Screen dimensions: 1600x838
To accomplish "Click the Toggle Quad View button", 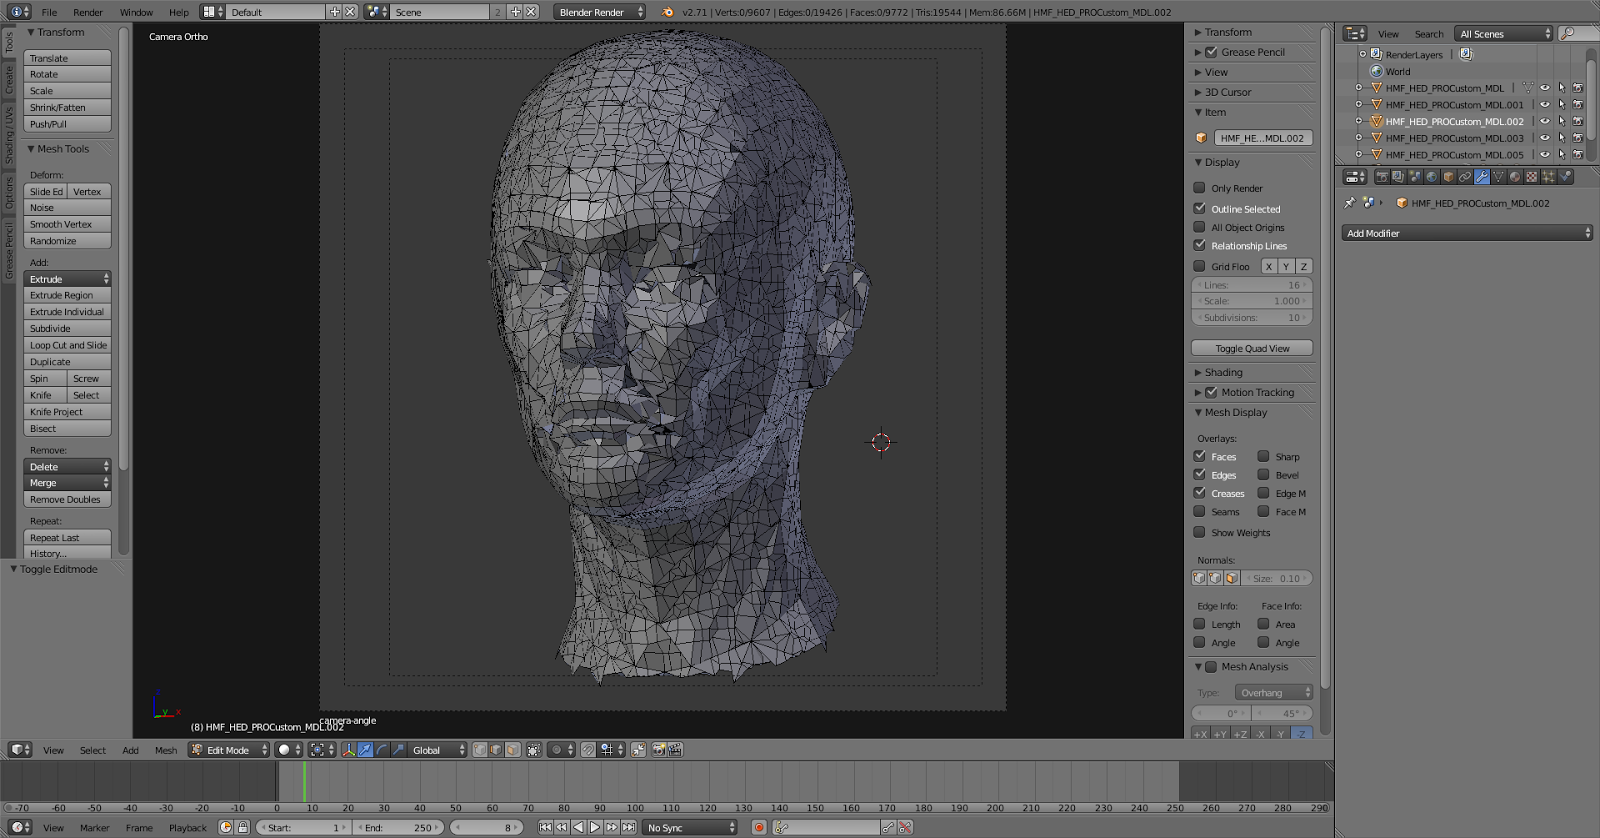I will [x=1252, y=349].
